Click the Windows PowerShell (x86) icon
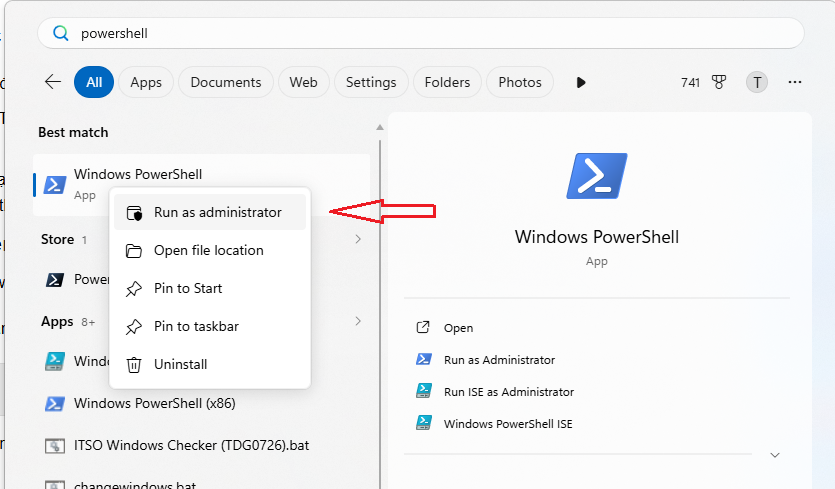Image resolution: width=835 pixels, height=489 pixels. (x=55, y=404)
